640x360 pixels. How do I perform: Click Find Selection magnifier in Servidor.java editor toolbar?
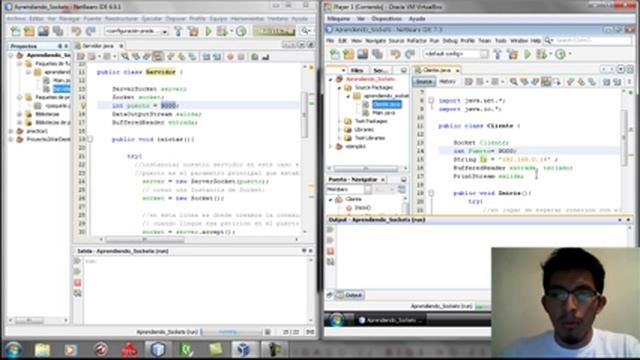[125, 57]
